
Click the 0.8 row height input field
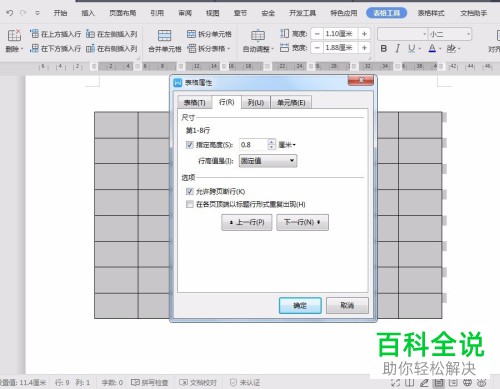253,145
